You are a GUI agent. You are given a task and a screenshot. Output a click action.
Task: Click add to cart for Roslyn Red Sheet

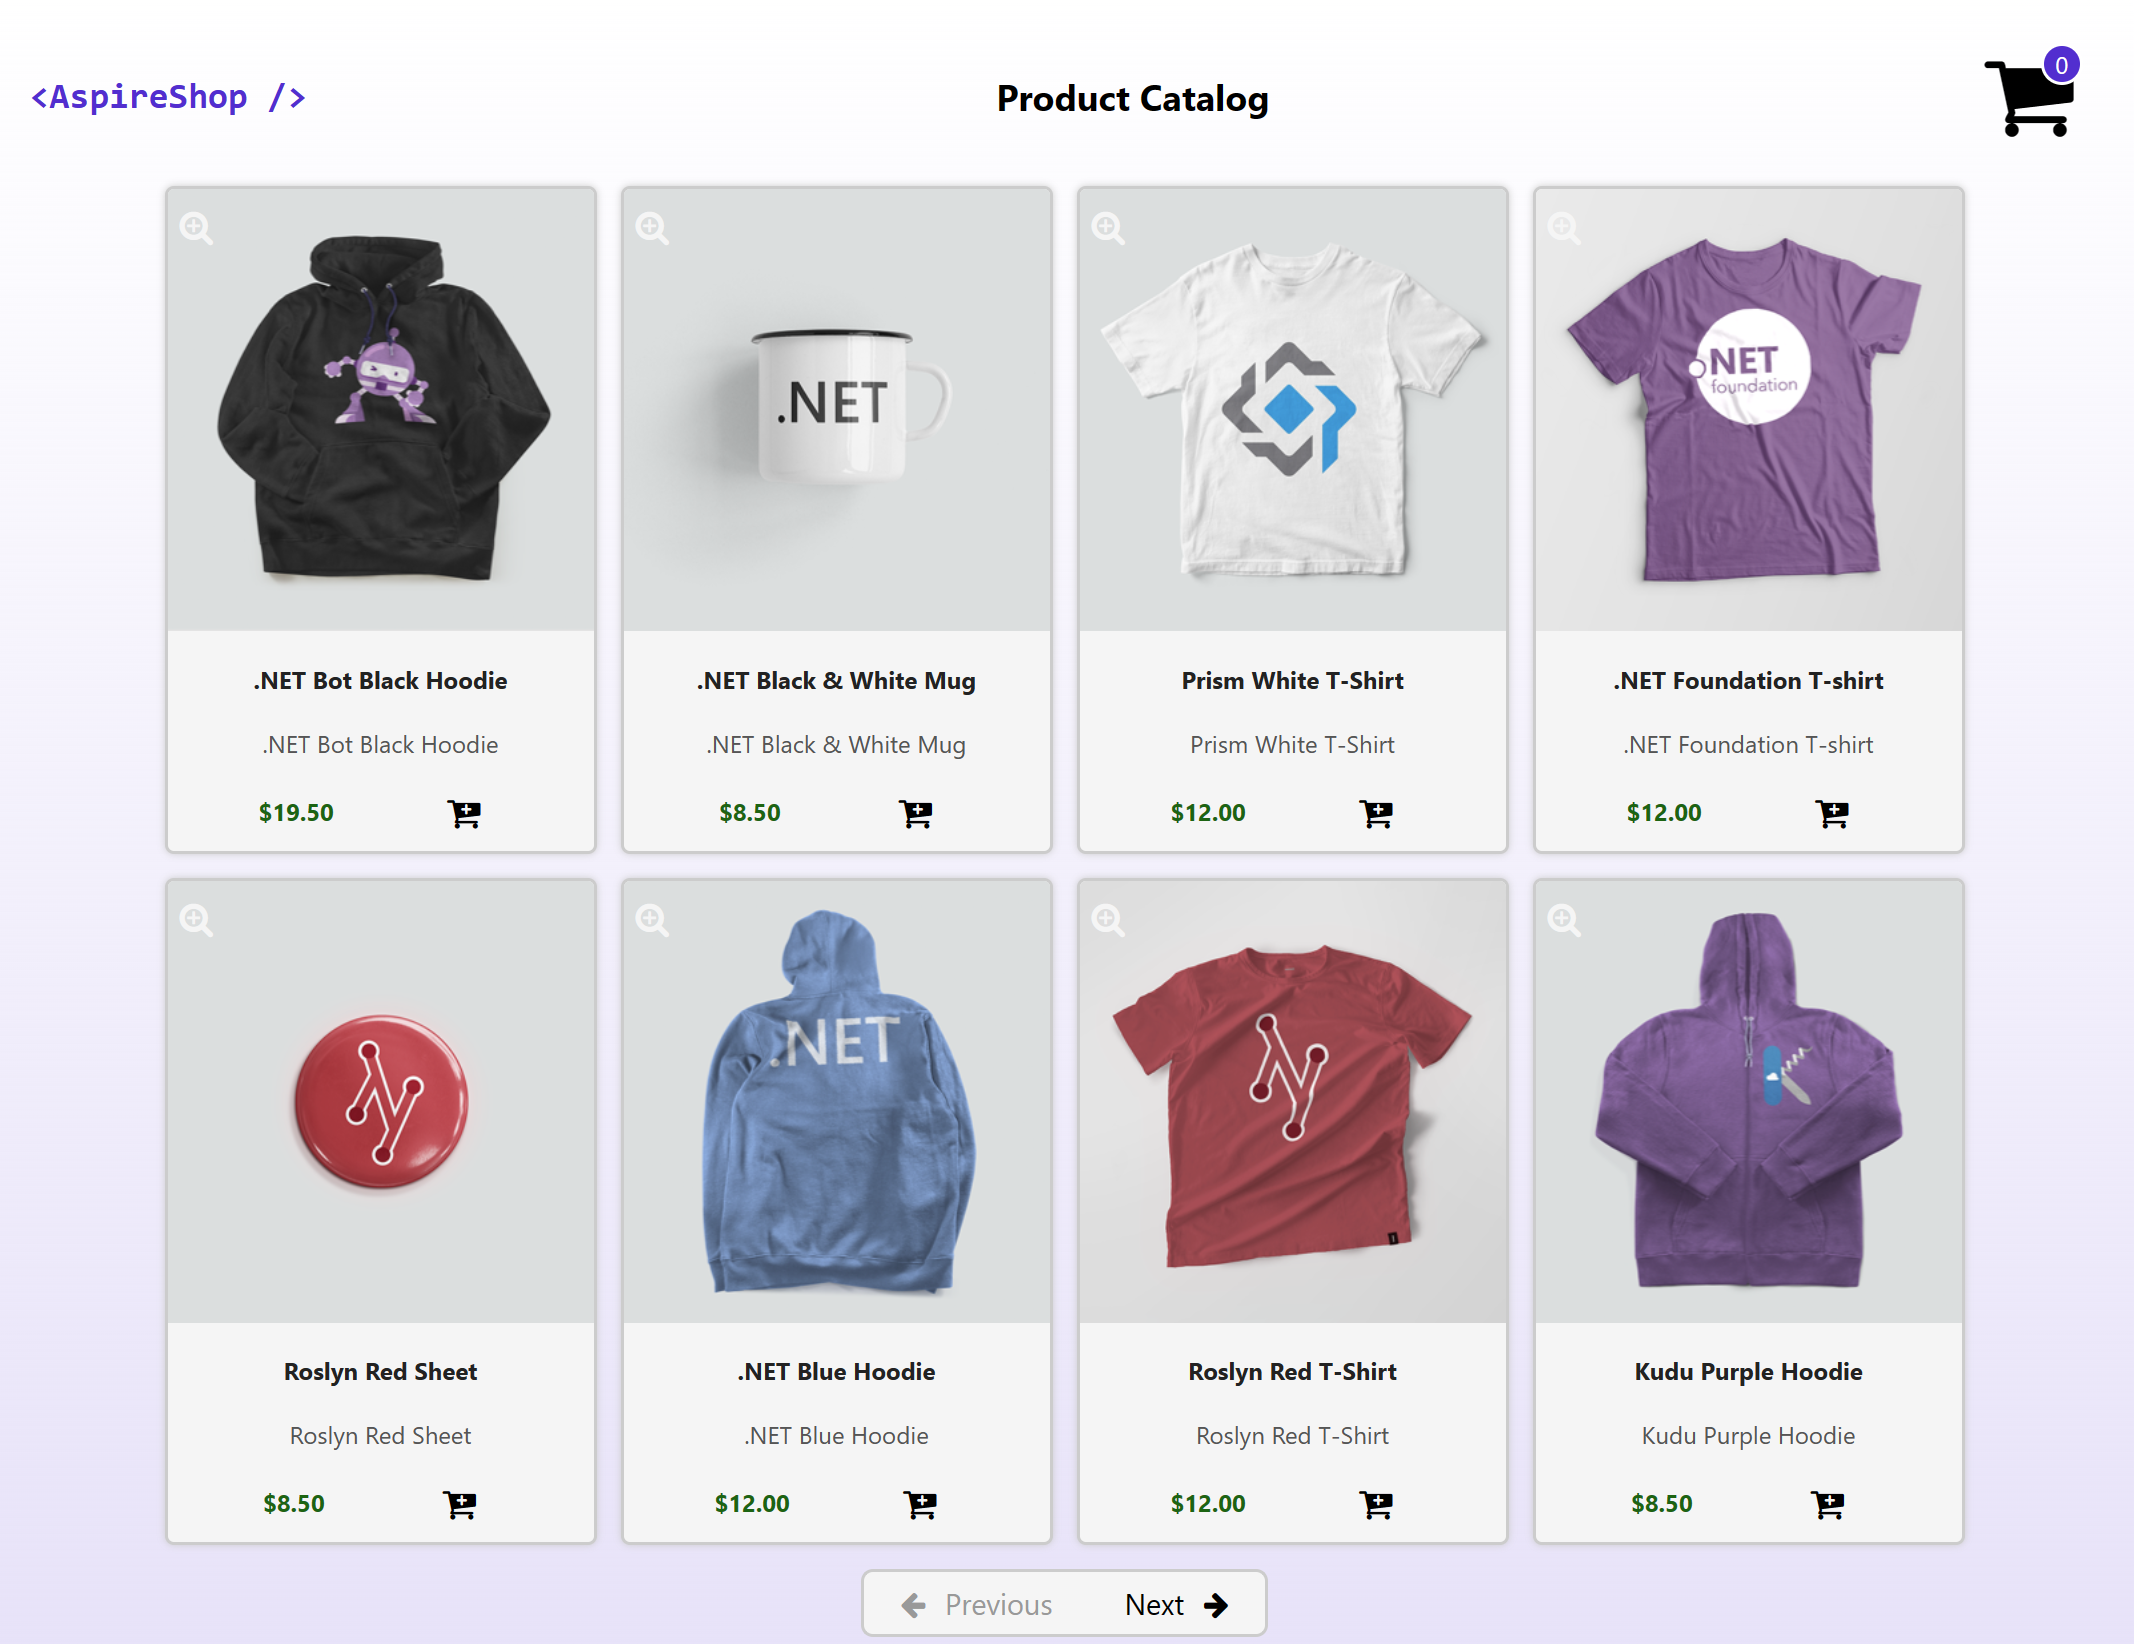461,1501
